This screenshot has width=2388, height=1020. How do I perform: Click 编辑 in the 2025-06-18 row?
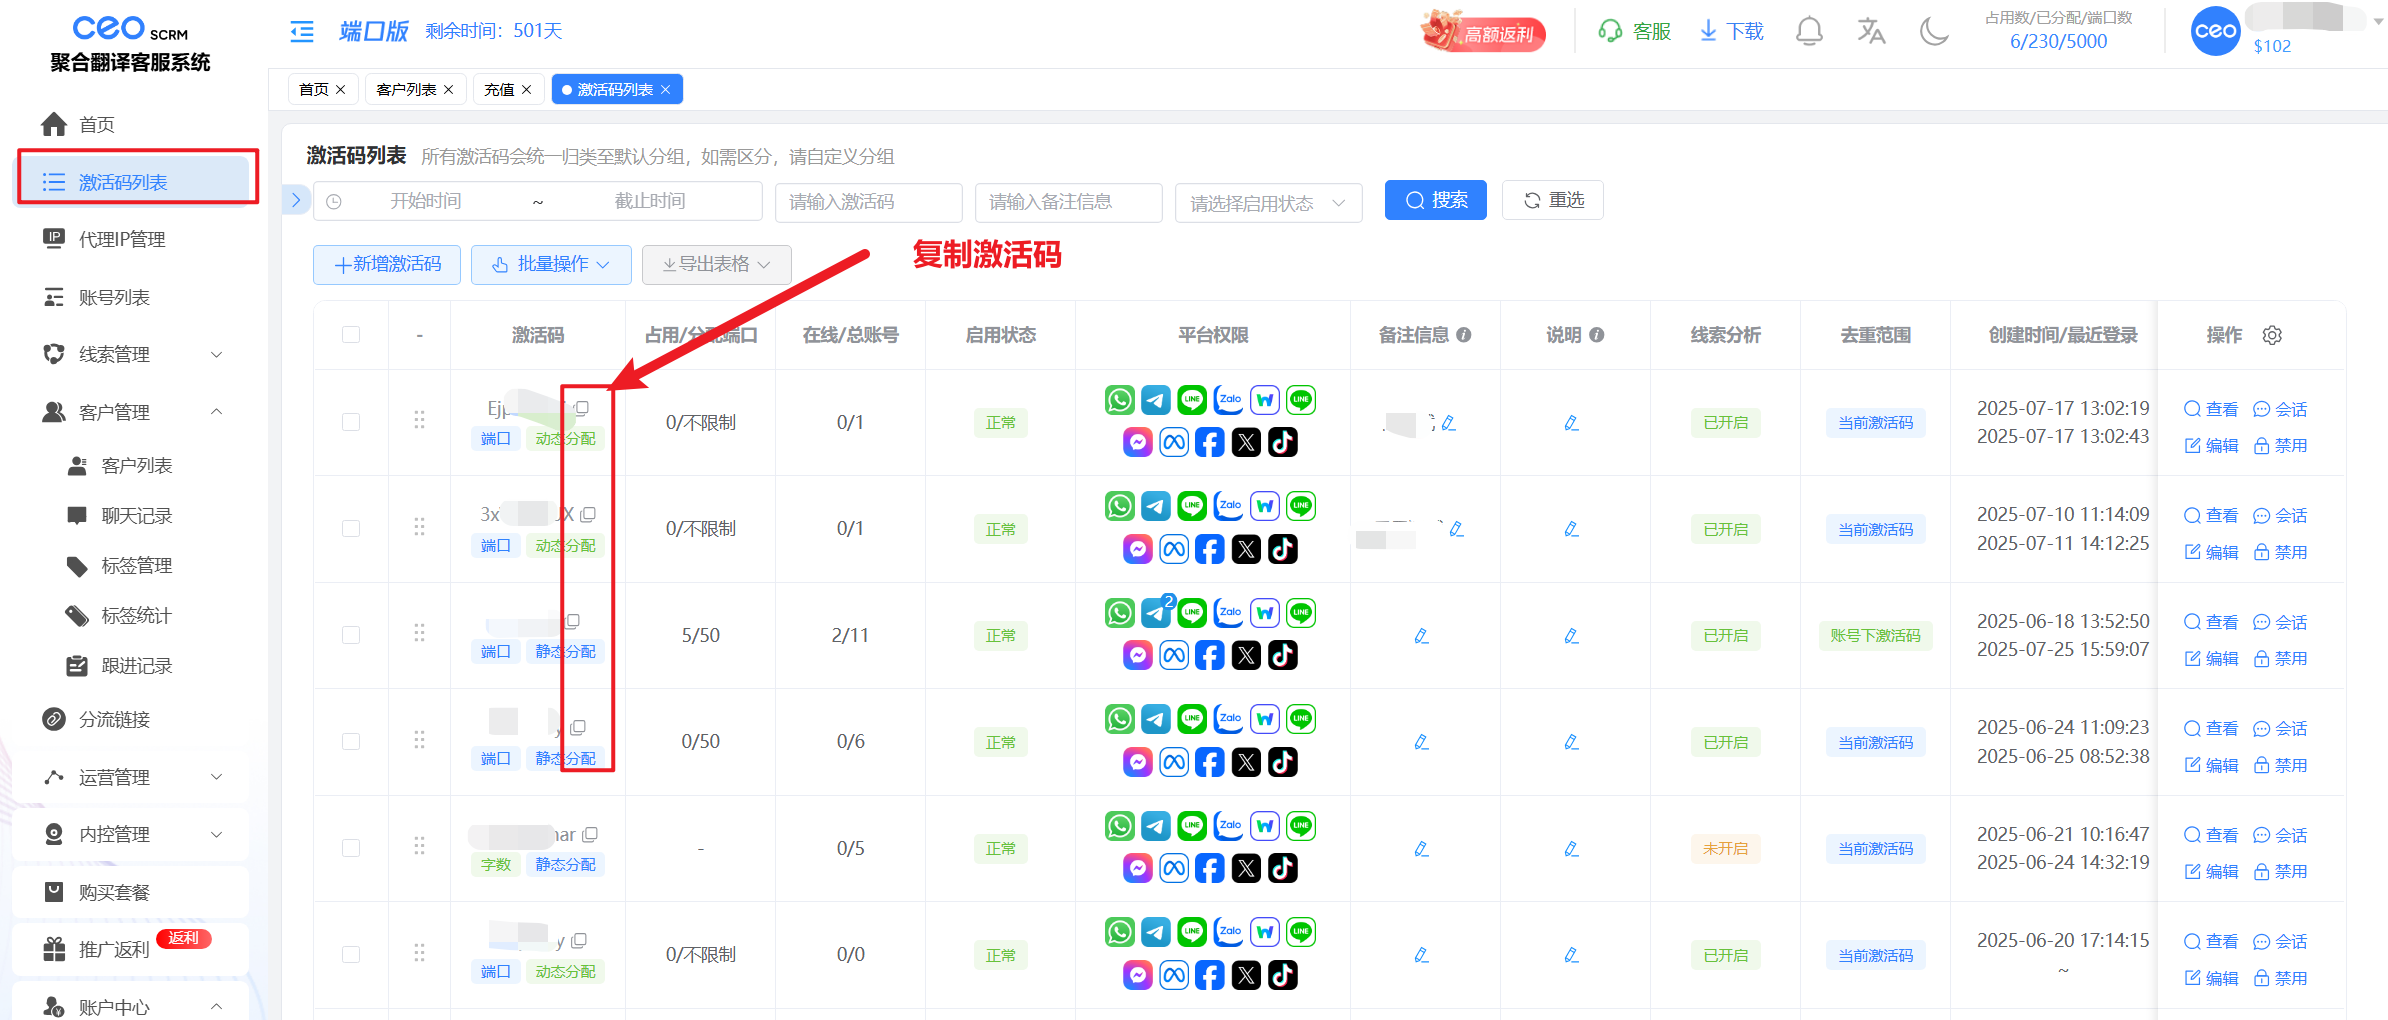pyautogui.click(x=2211, y=658)
